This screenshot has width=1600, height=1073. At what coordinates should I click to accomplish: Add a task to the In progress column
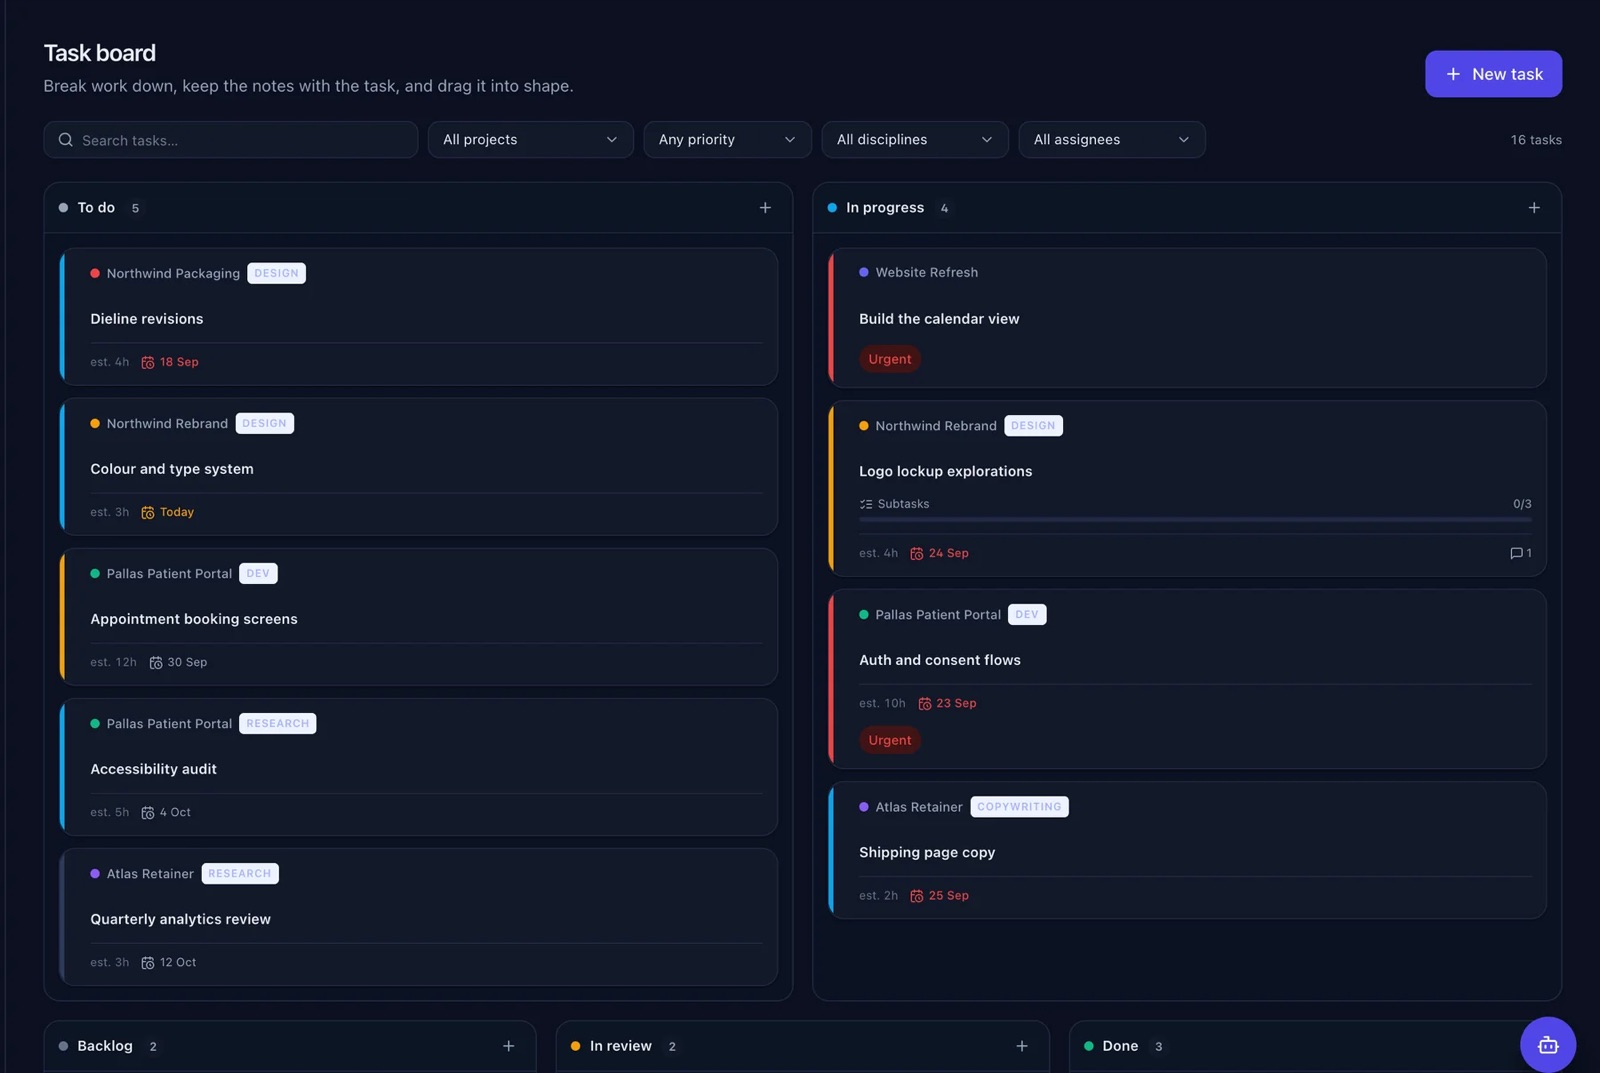(x=1533, y=208)
